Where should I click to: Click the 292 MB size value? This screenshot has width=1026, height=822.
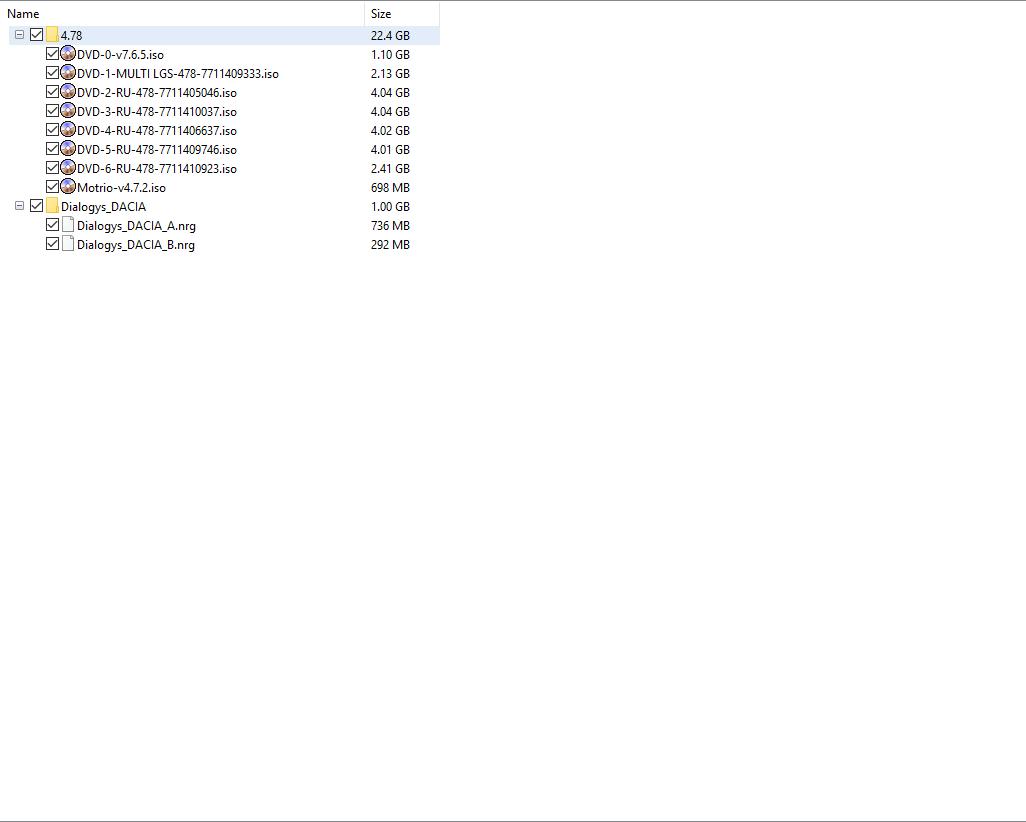(x=390, y=245)
